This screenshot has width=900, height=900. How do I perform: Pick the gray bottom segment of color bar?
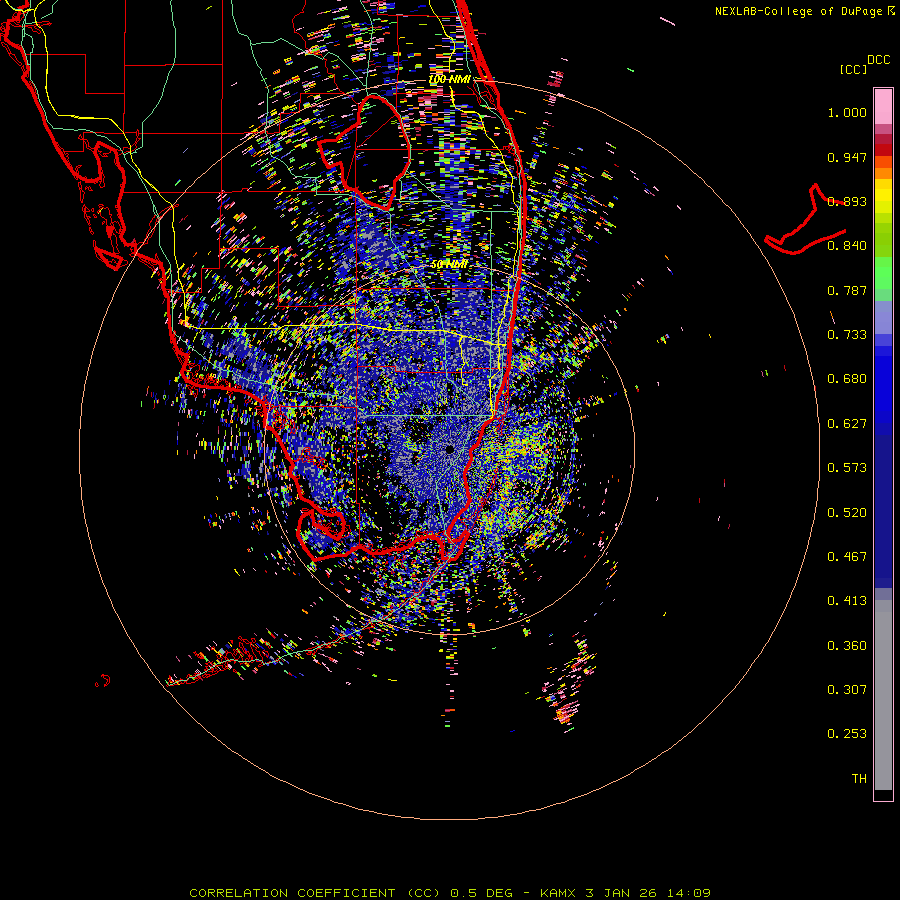[883, 695]
